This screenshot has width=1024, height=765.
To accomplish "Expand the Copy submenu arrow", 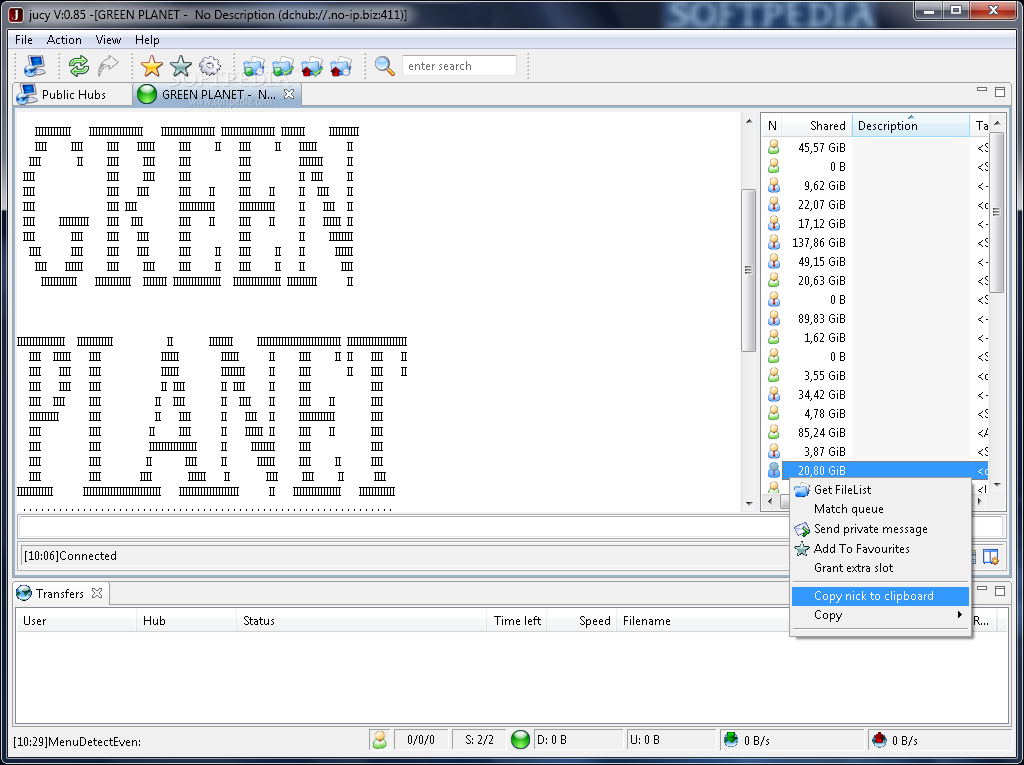I will (959, 615).
